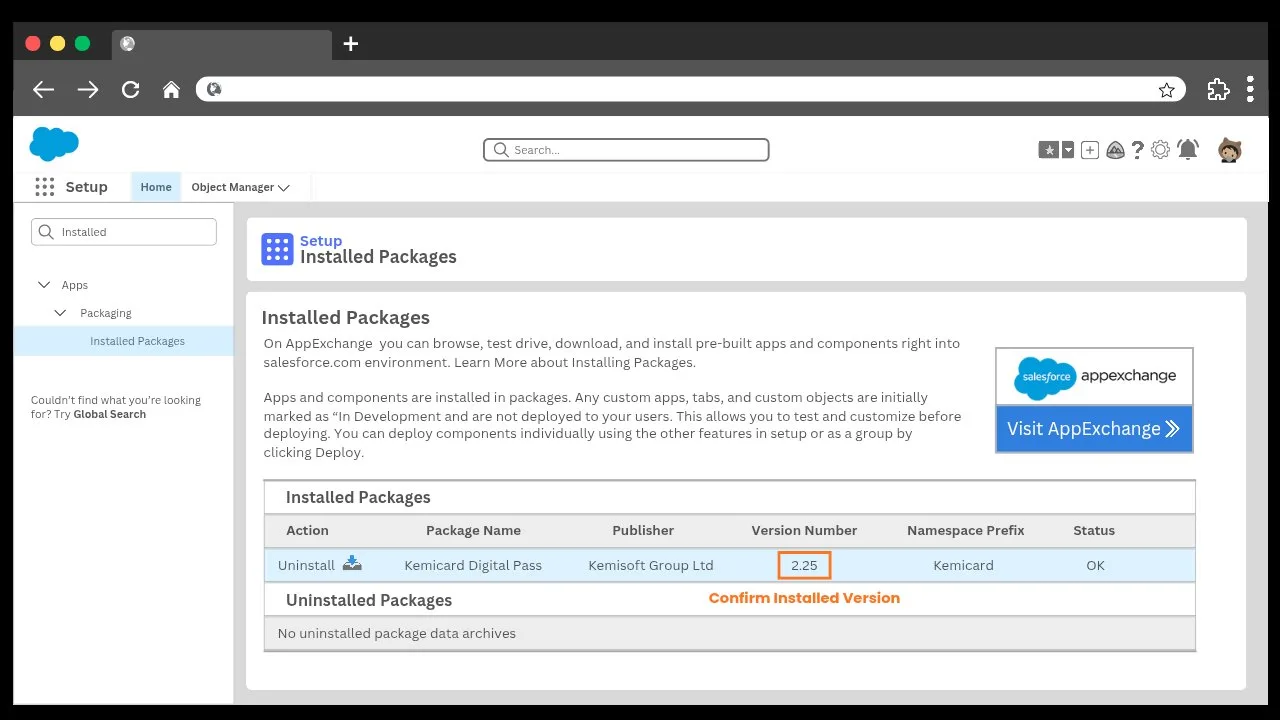Click the Uninstall link for Kemicard
This screenshot has height=720, width=1280.
coord(306,565)
